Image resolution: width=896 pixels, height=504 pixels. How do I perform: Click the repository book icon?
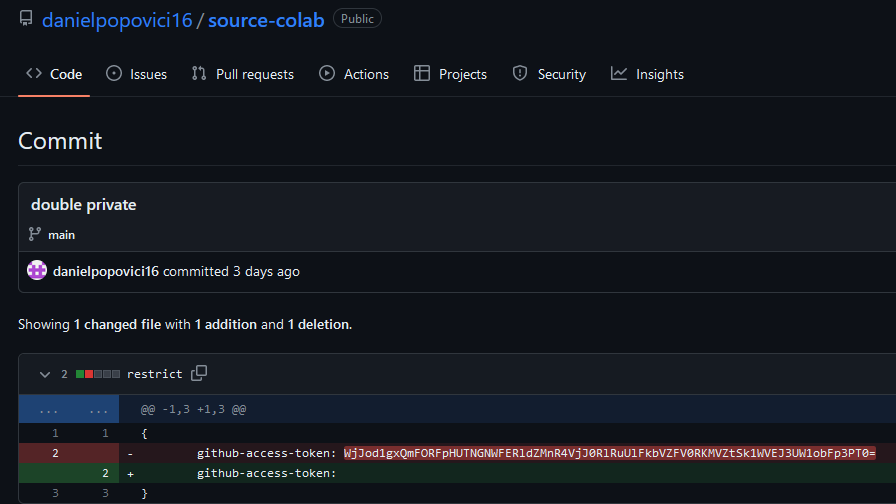pos(26,19)
